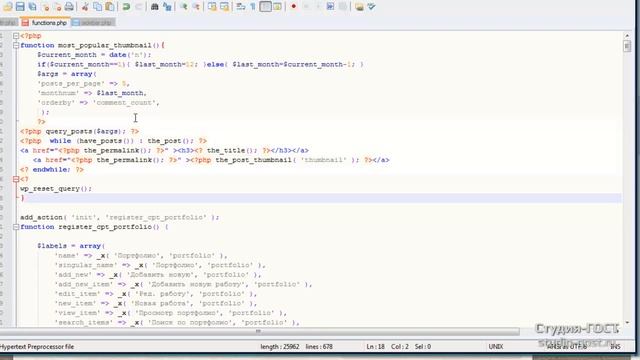Image resolution: width=640 pixels, height=360 pixels.
Task: Cut selection with the scissors icon
Action: [x=85, y=7]
